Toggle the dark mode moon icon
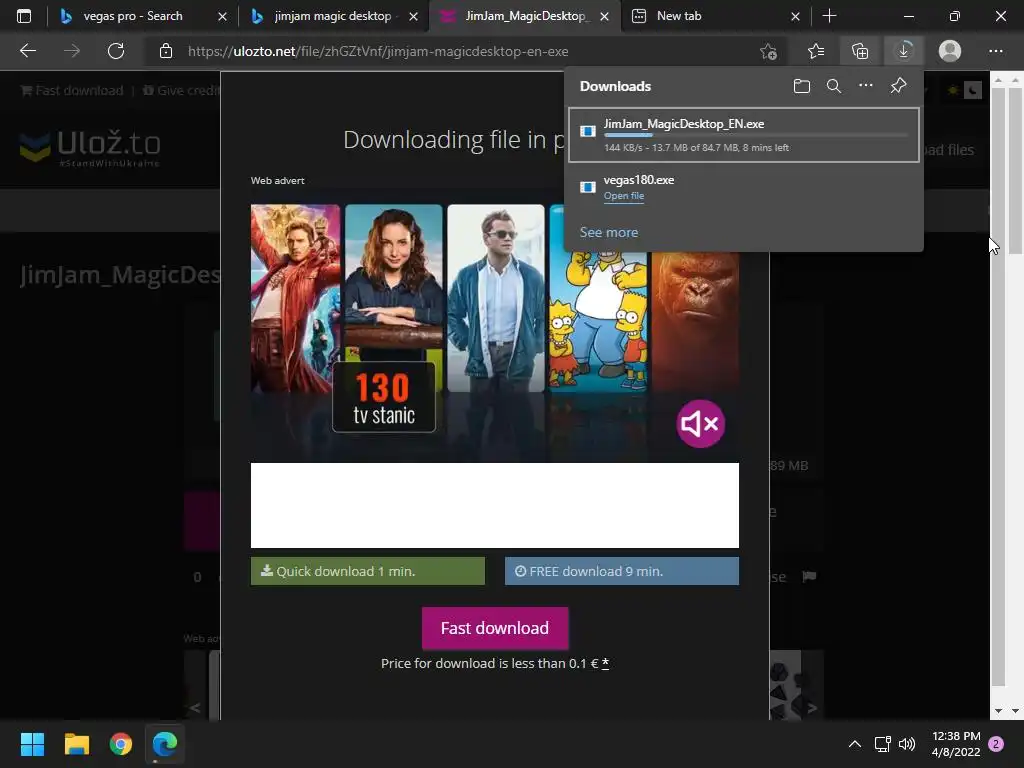The image size is (1024, 768). [x=972, y=90]
